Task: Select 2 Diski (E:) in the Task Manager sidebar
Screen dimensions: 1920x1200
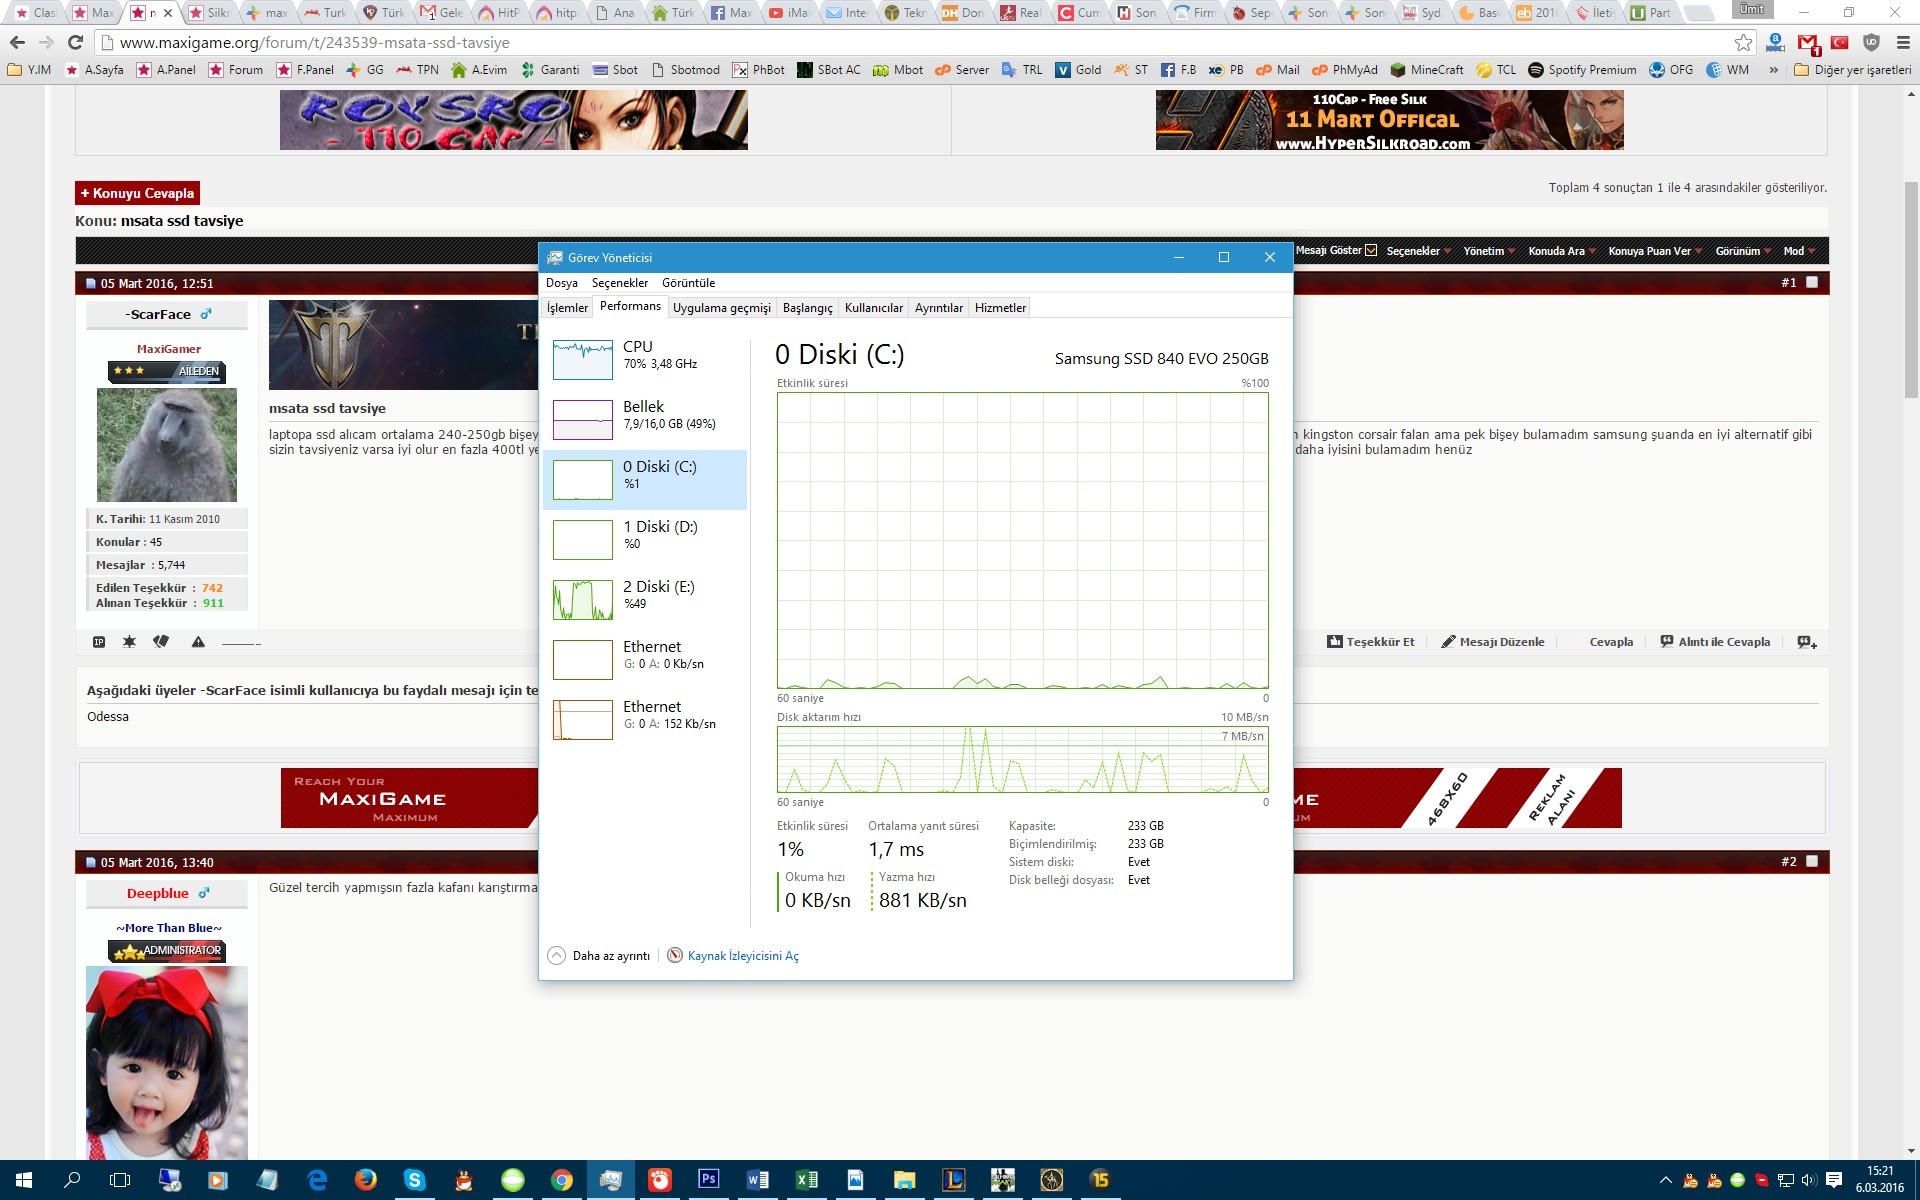Action: click(x=645, y=600)
